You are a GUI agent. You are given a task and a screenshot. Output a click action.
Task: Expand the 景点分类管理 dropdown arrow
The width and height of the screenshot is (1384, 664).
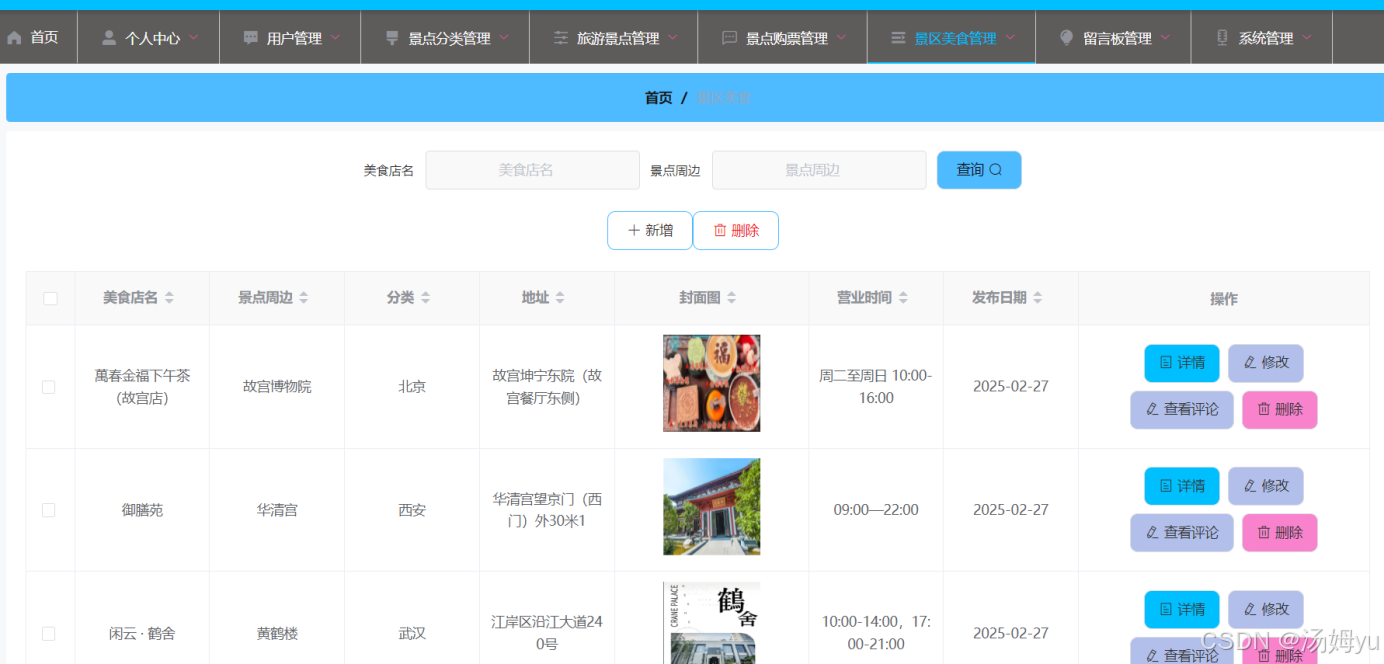tap(504, 38)
